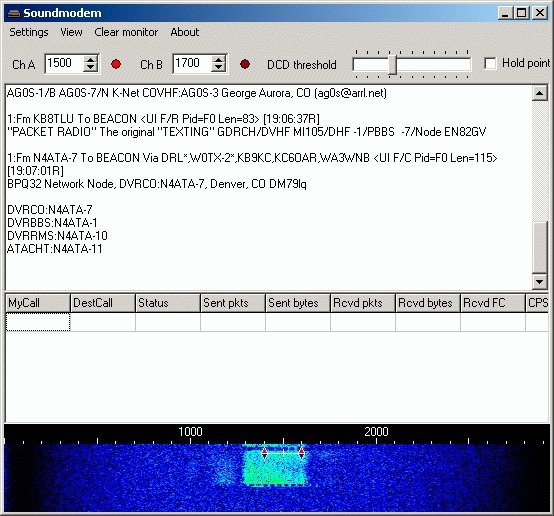
Task: Click the left red waterfall frequency marker
Action: [264, 453]
